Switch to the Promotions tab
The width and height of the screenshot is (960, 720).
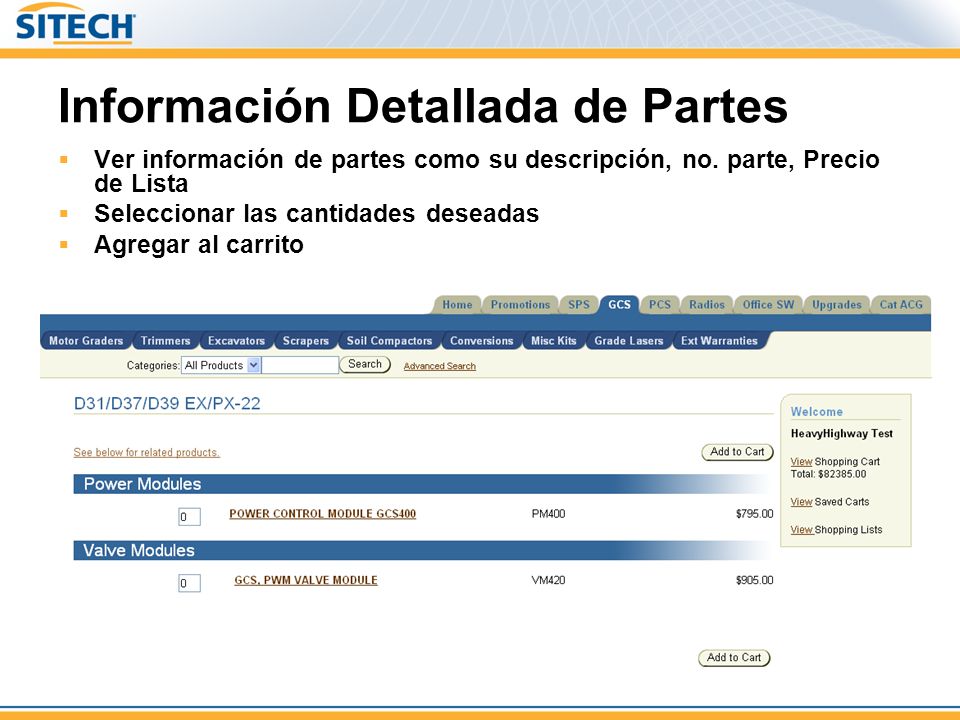click(520, 305)
